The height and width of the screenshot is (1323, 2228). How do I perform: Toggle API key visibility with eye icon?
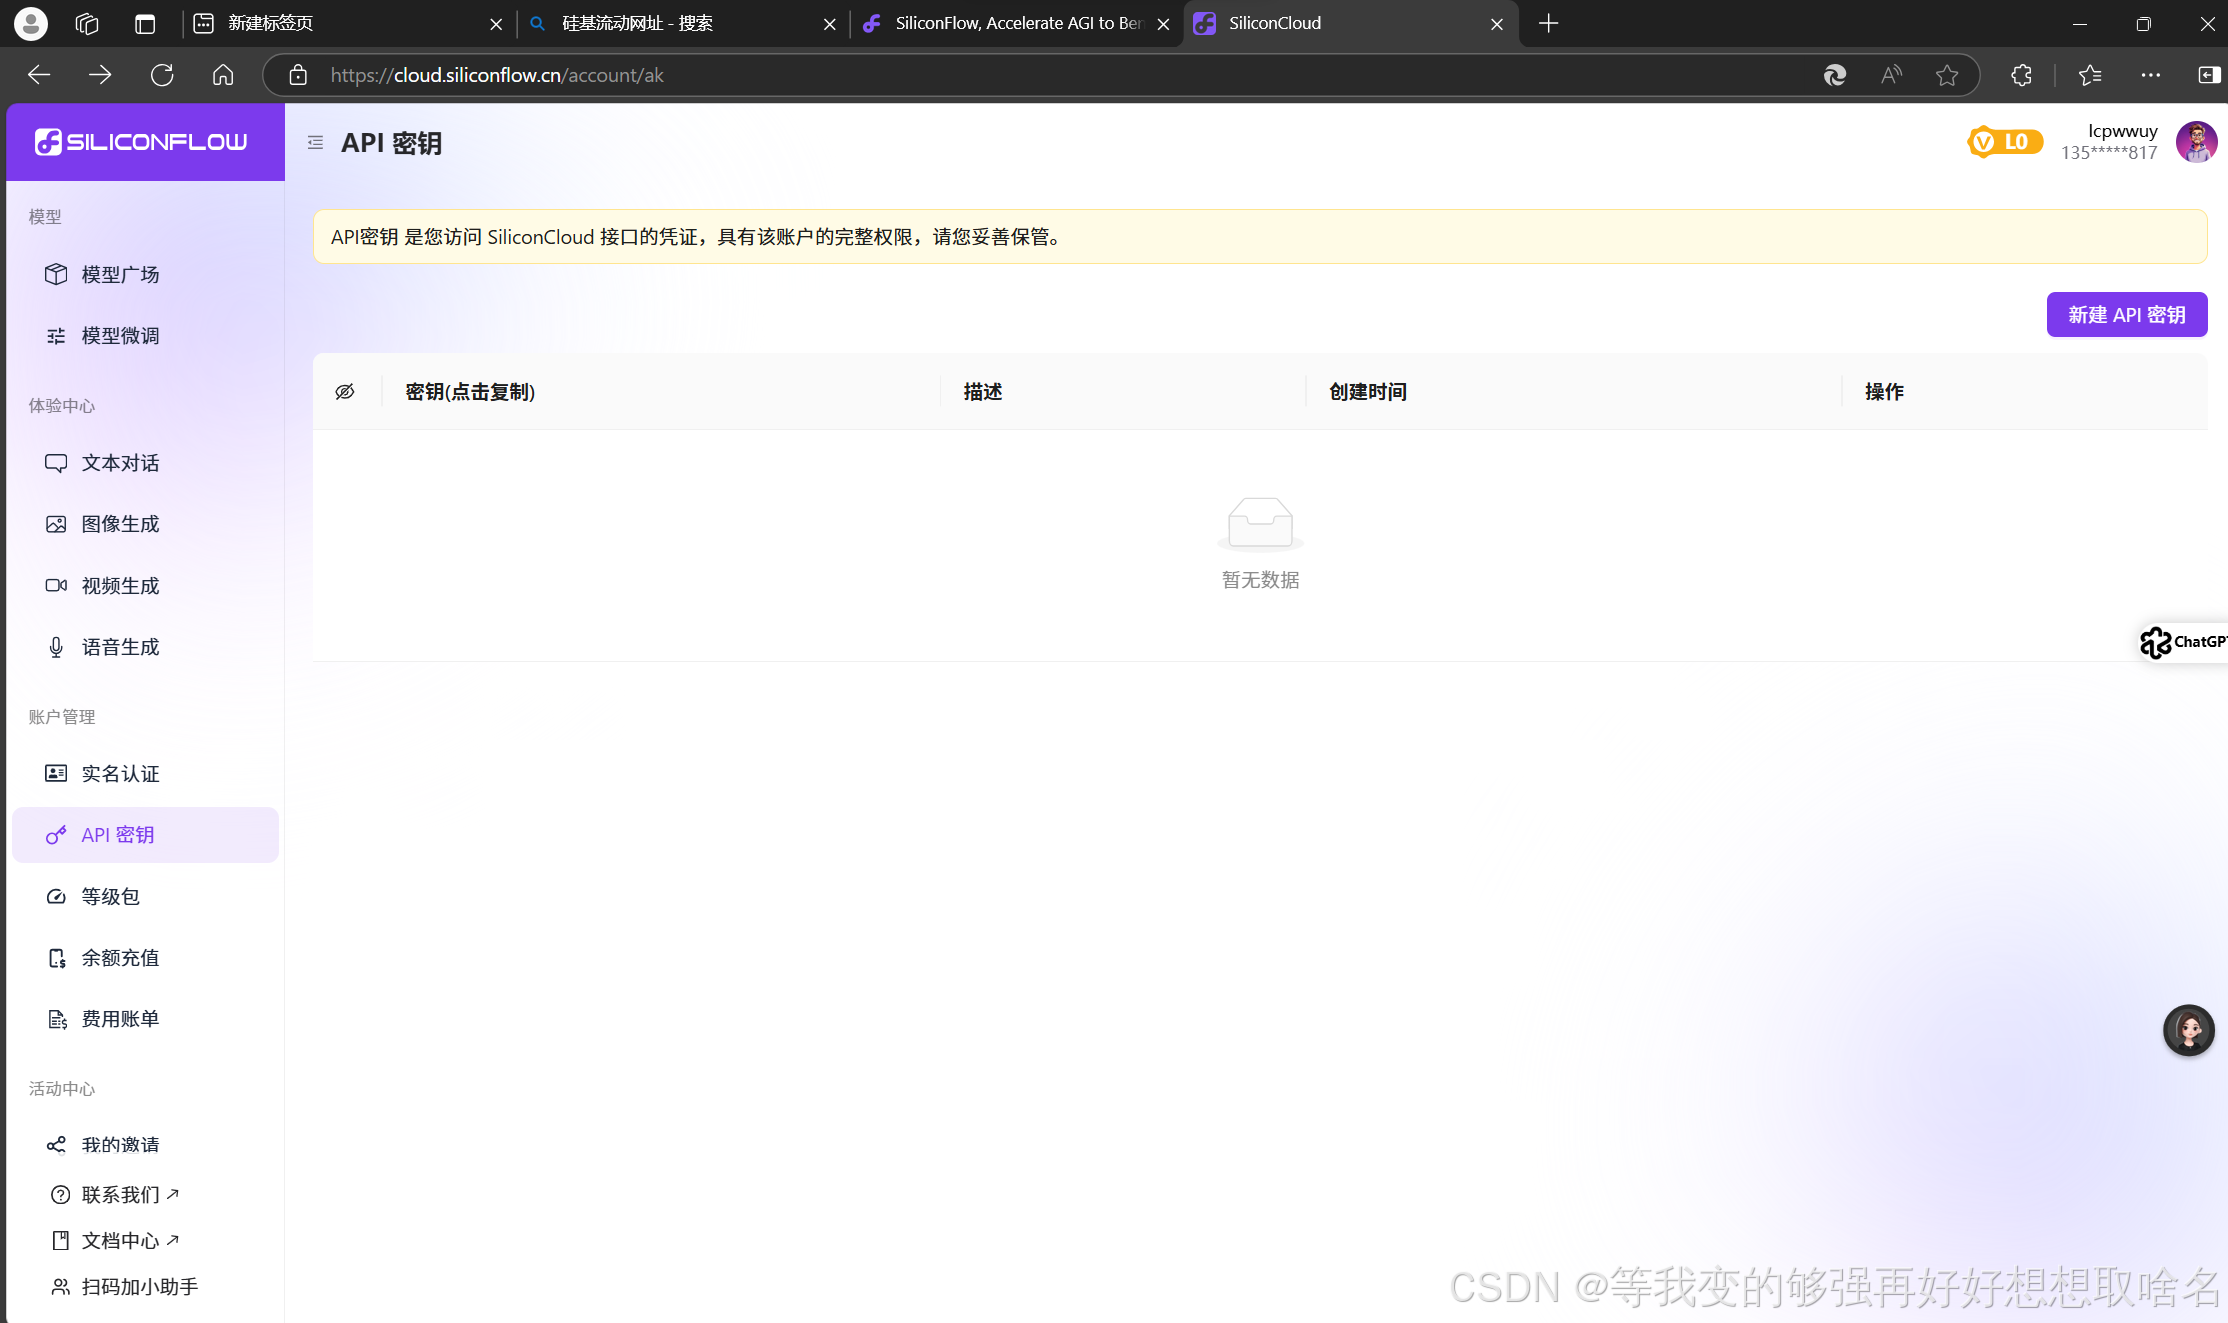(x=345, y=391)
